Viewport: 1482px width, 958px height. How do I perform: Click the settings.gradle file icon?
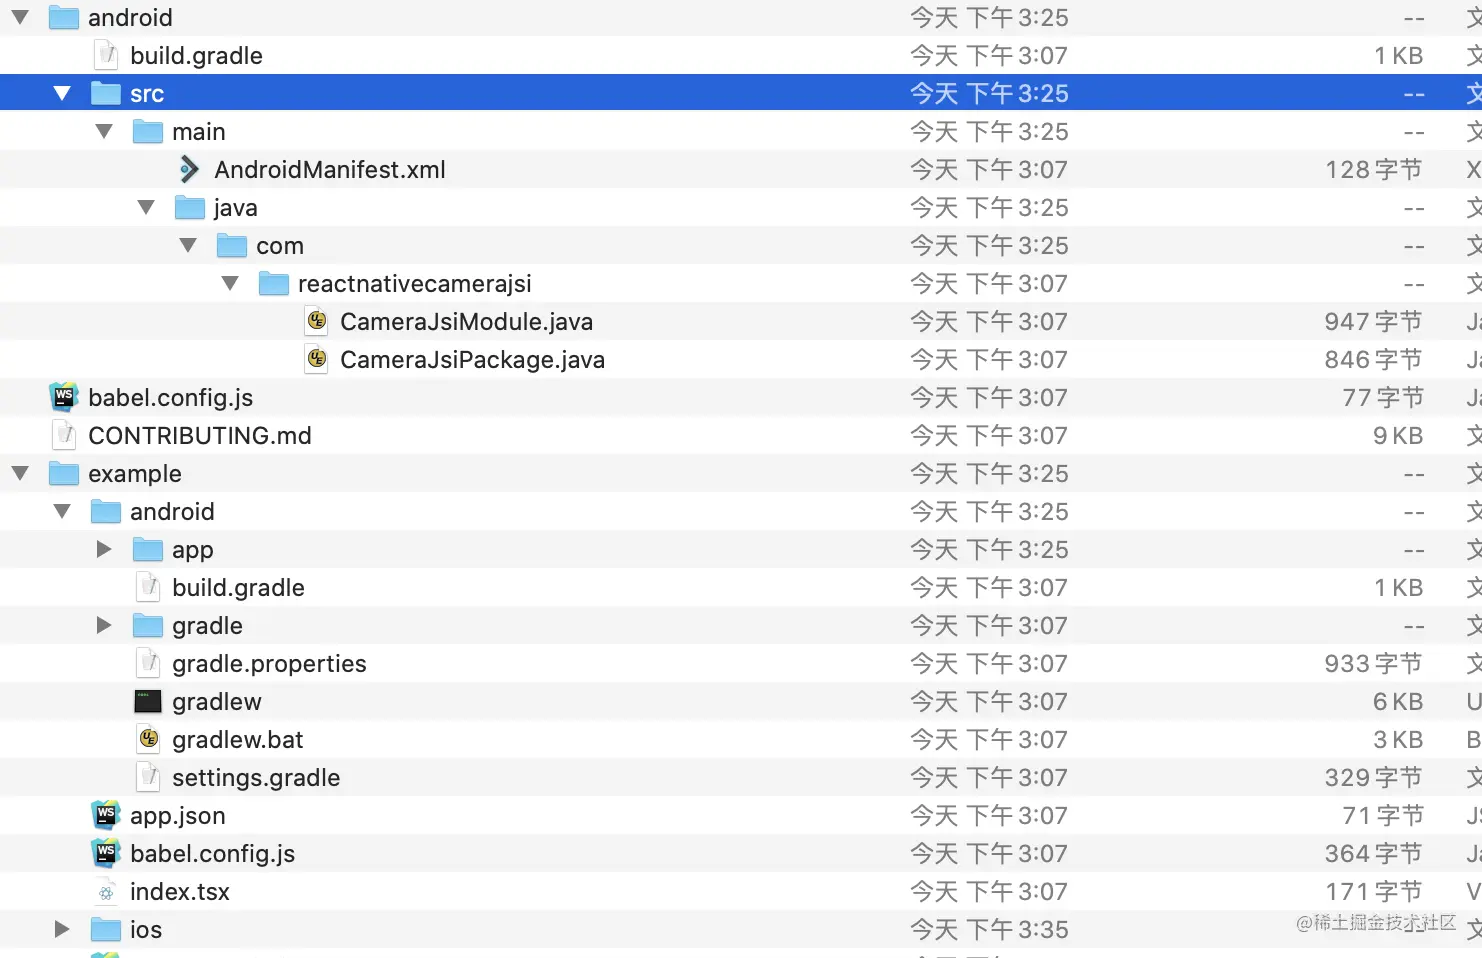(x=148, y=777)
